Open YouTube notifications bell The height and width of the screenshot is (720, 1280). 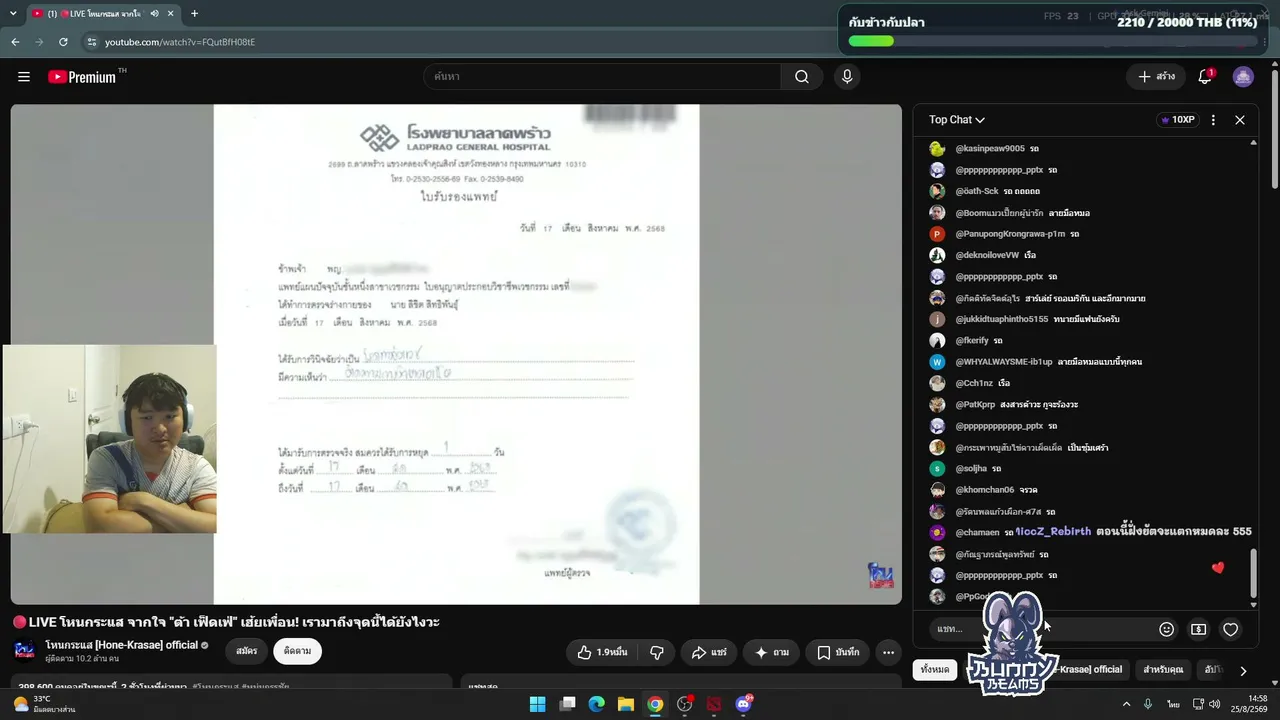coord(1205,77)
